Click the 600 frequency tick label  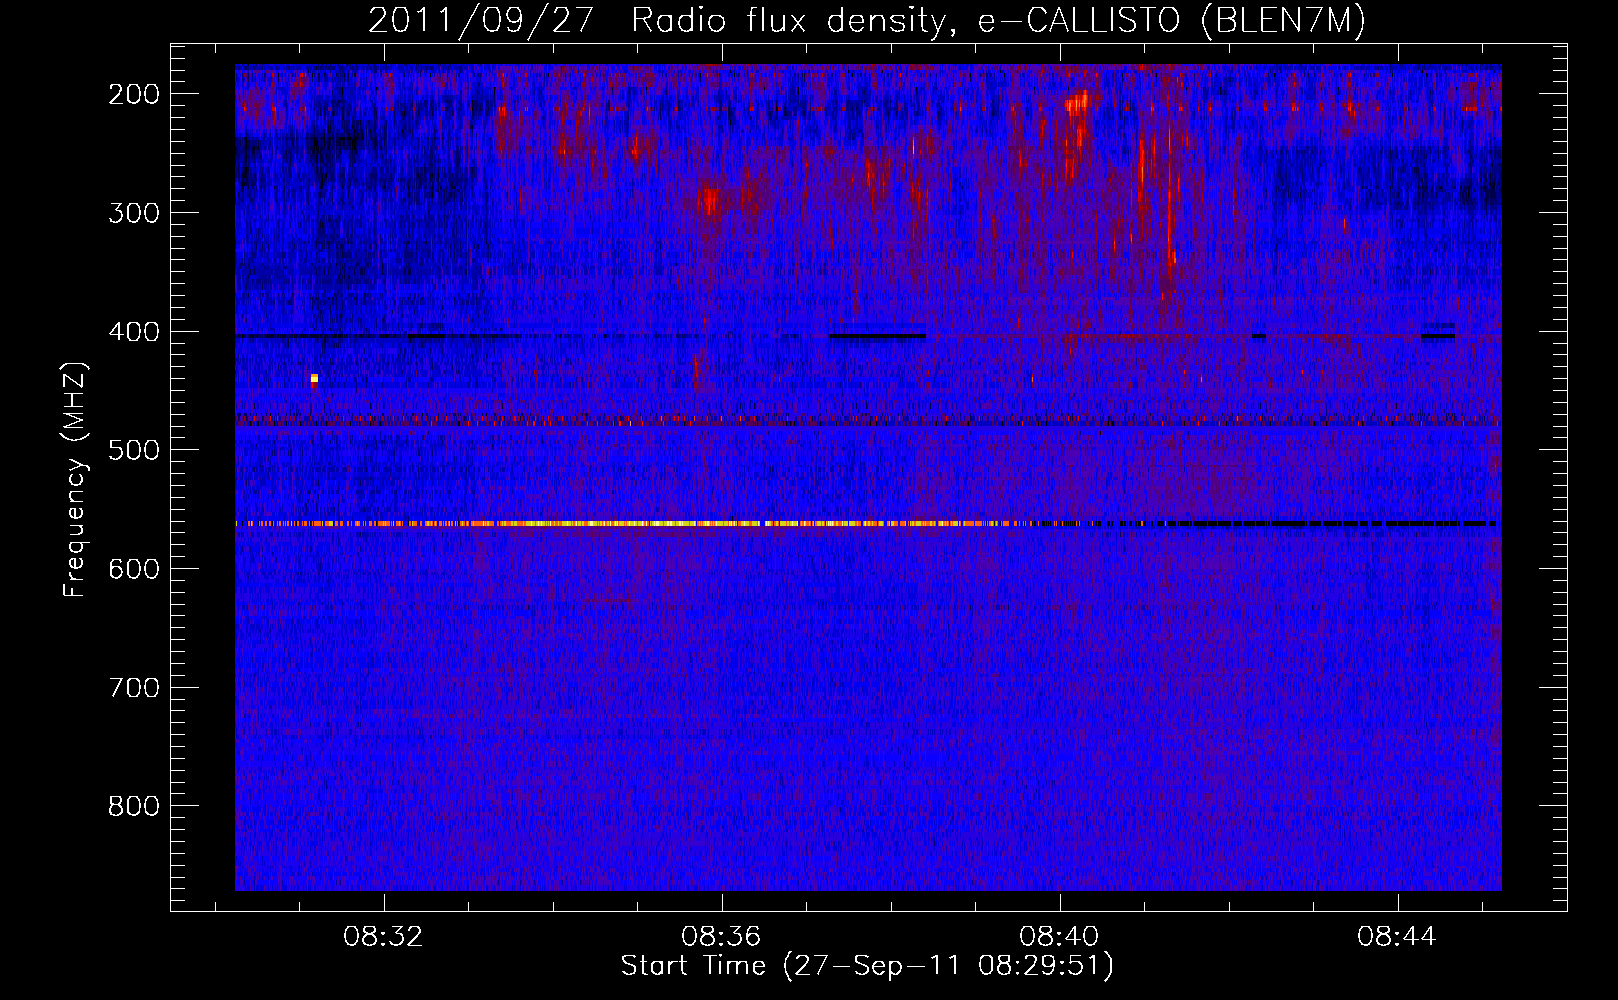point(134,569)
